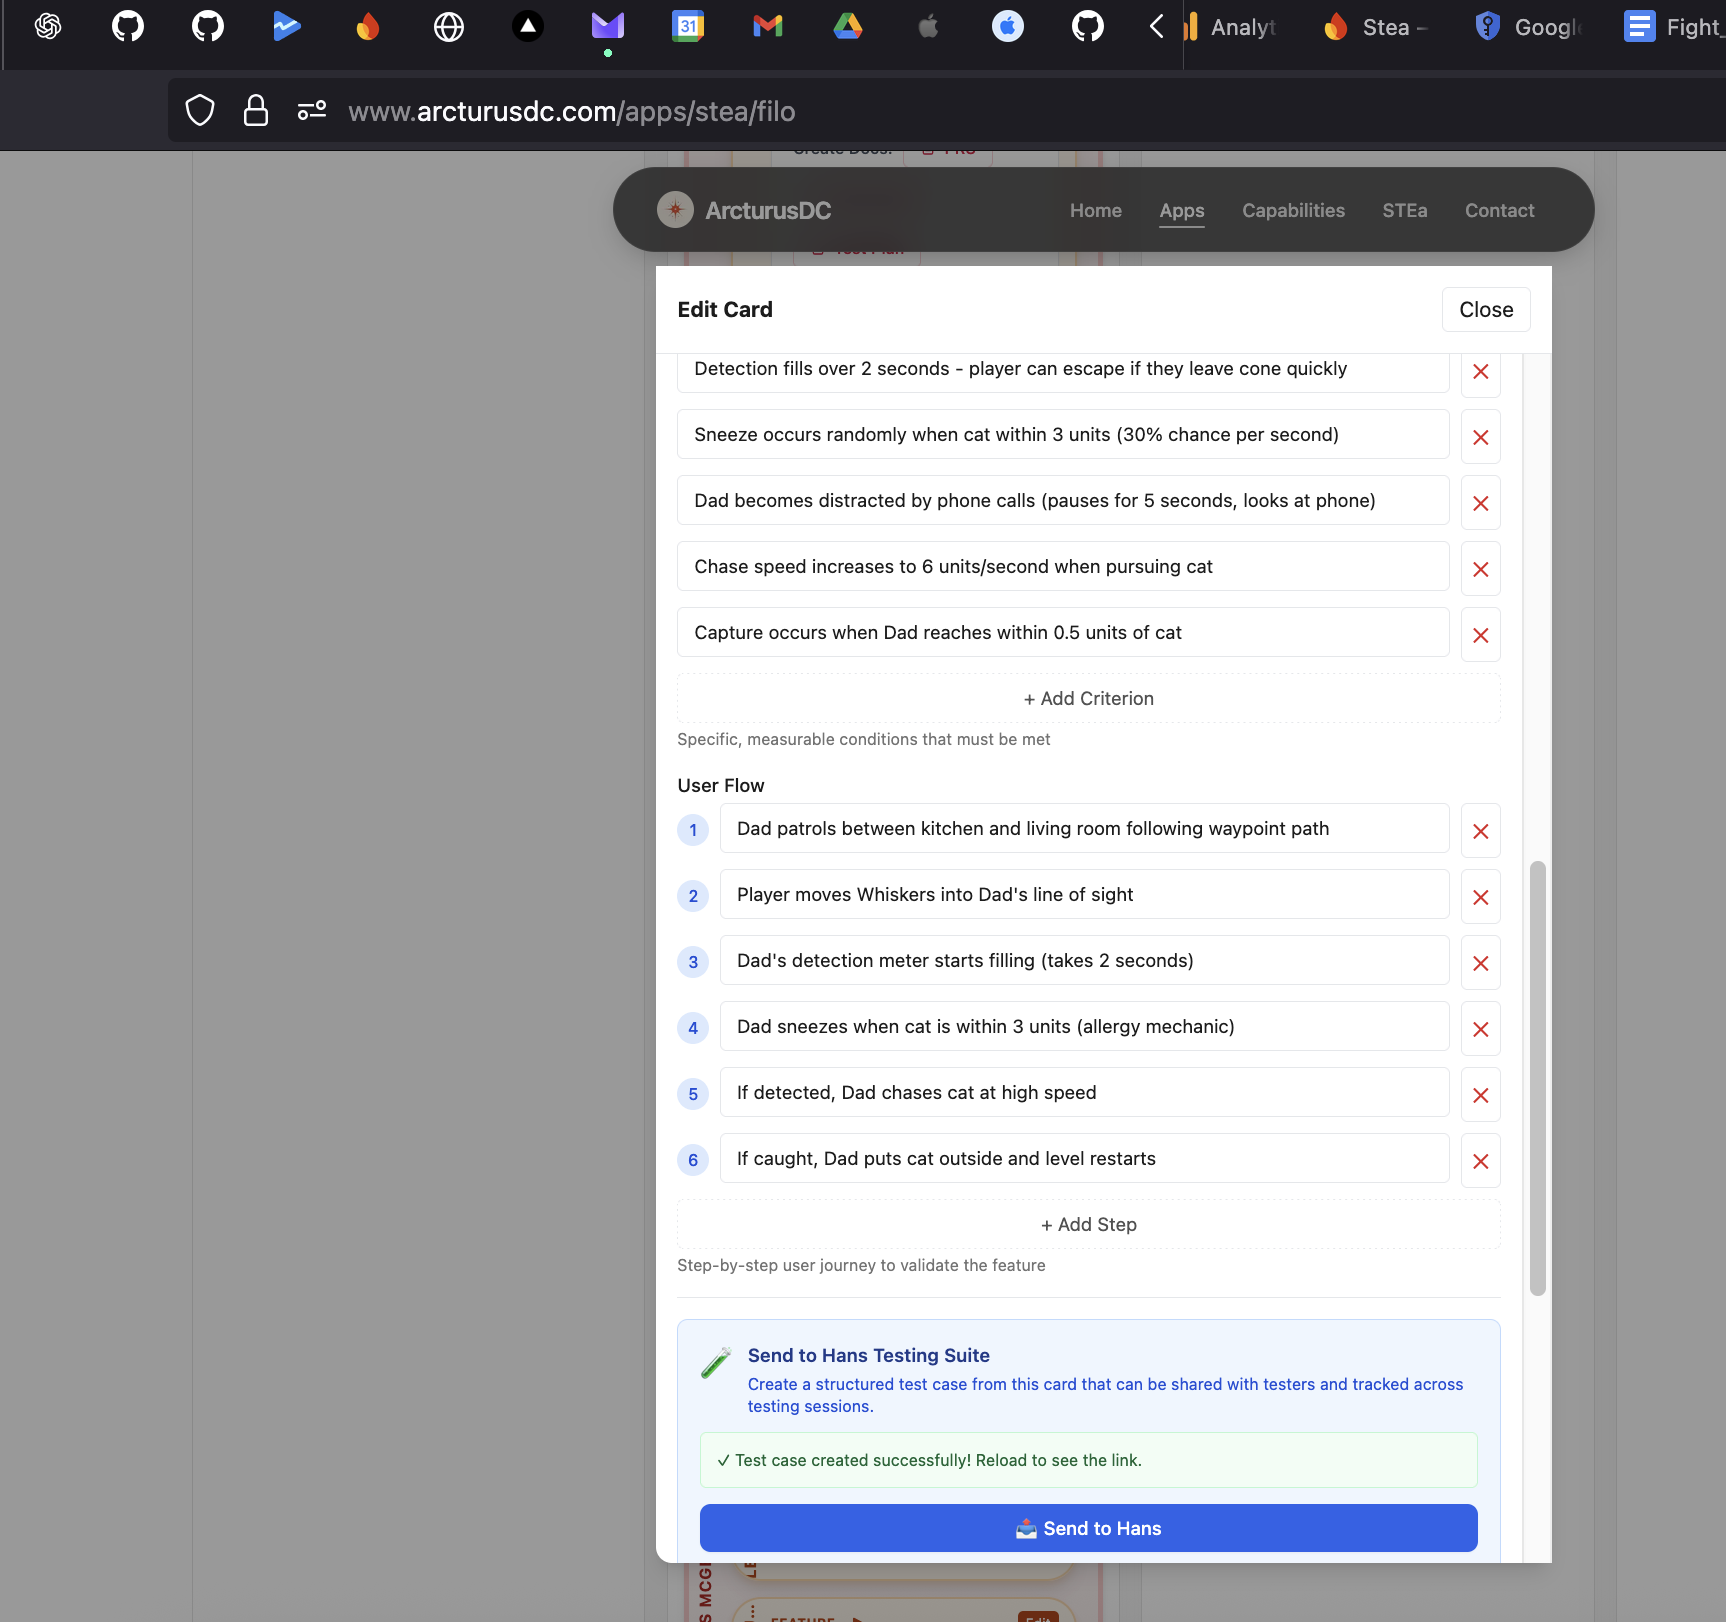
Task: Click the tab scroll-left arrow
Action: pos(1157,27)
